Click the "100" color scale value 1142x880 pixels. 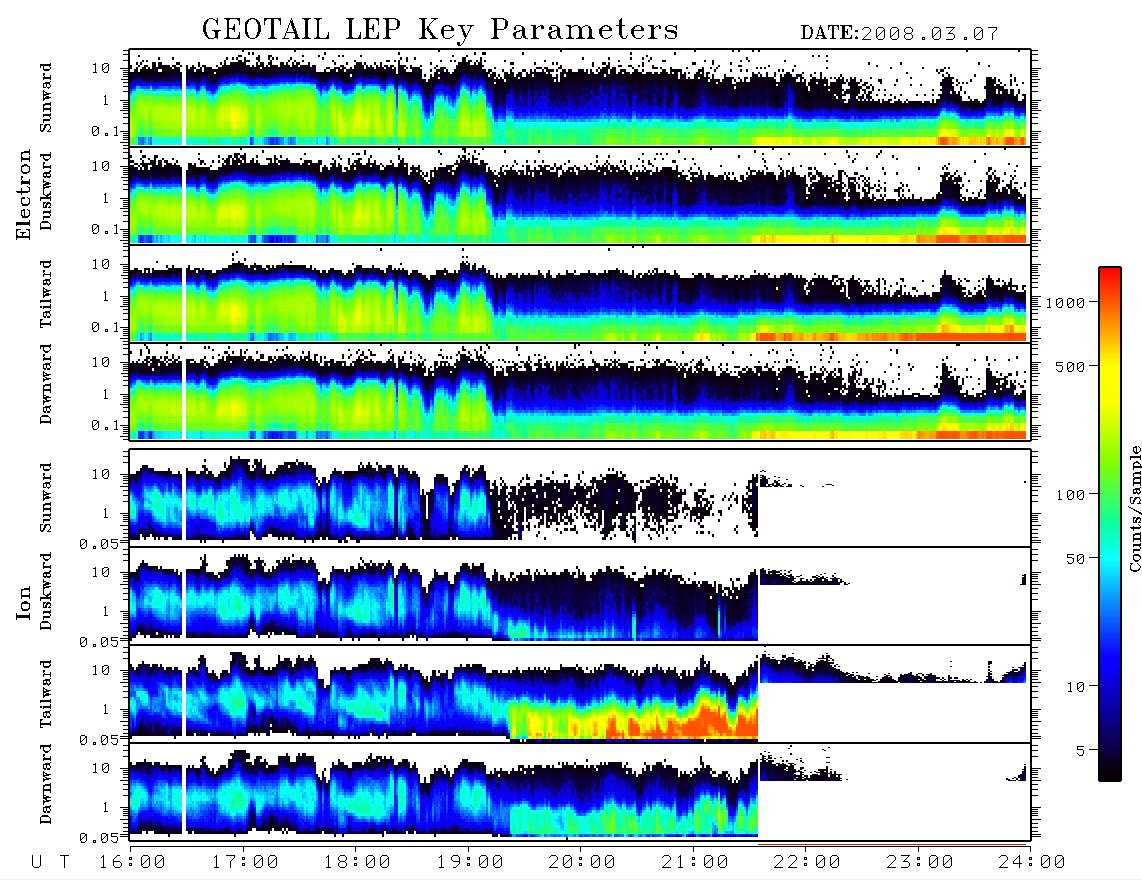(x=1071, y=495)
